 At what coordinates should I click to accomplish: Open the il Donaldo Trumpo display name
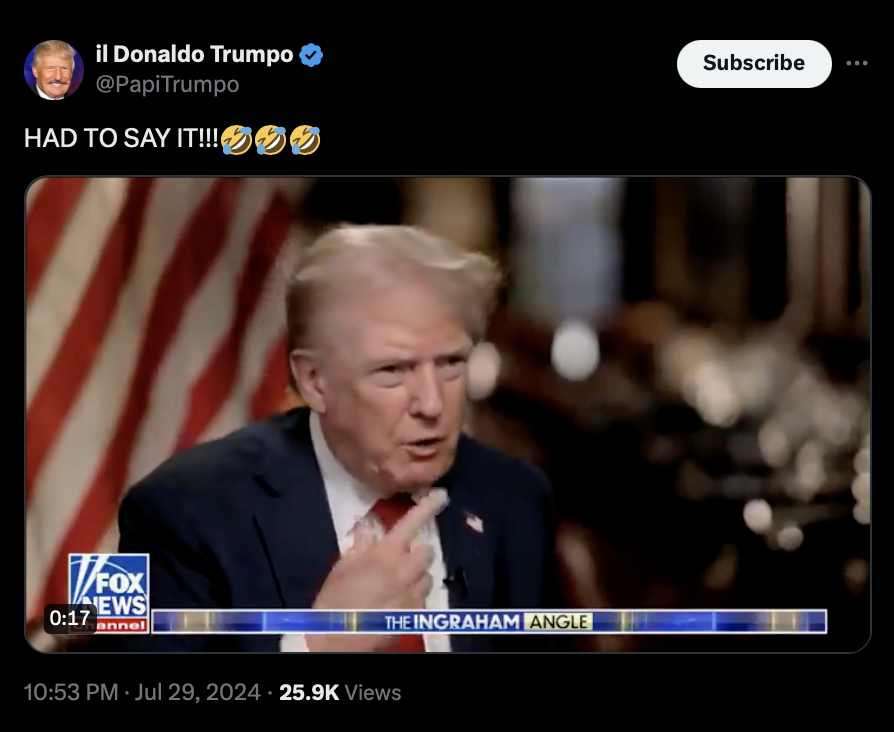click(x=194, y=55)
